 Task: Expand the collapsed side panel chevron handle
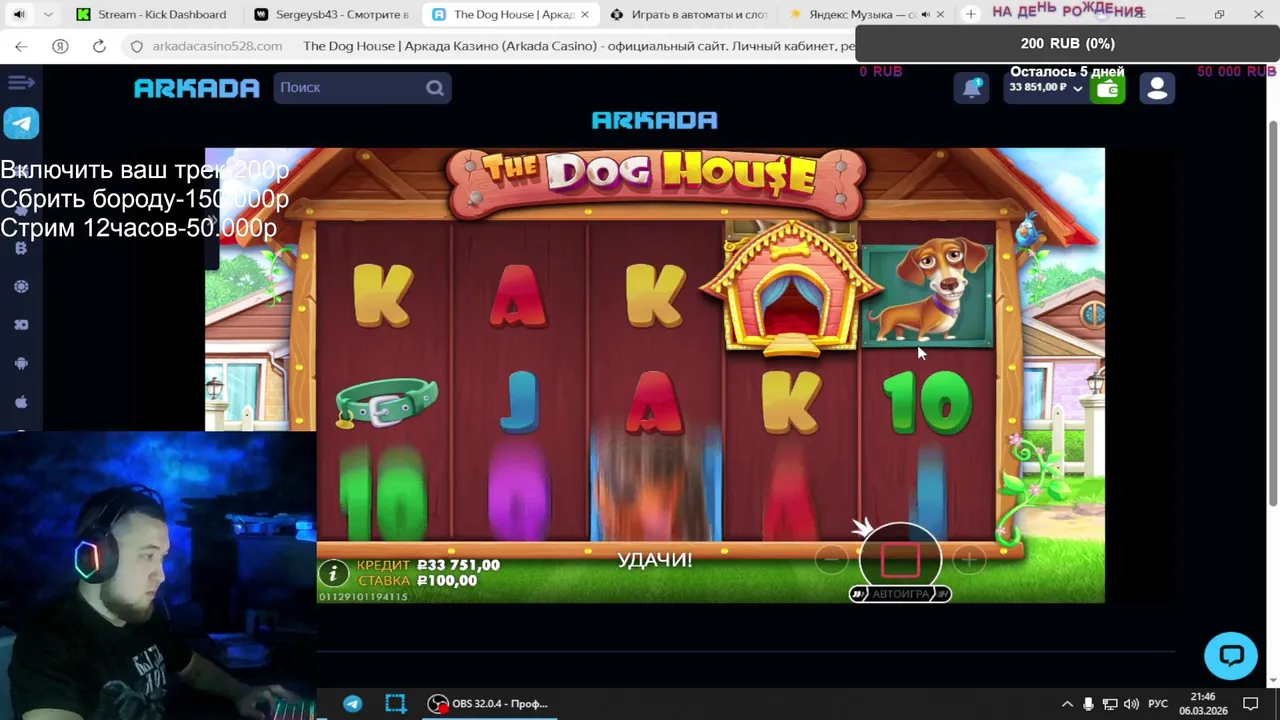(x=211, y=220)
